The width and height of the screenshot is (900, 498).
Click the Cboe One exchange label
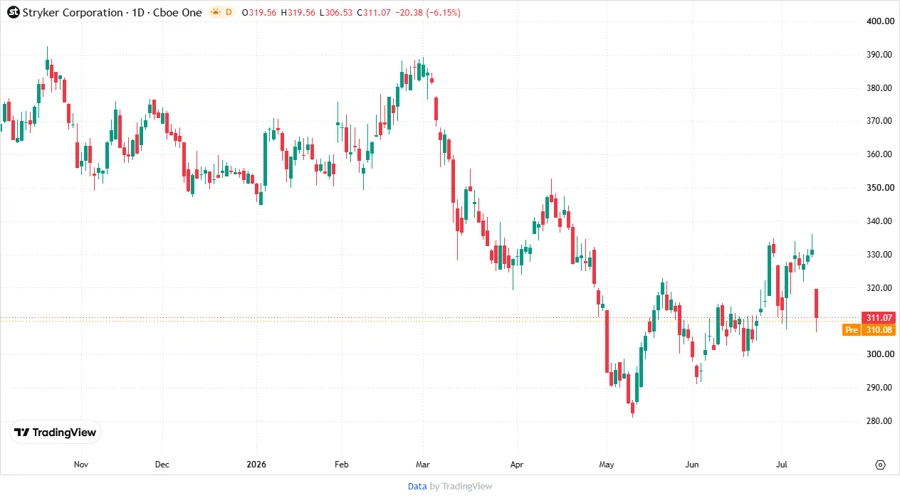pyautogui.click(x=177, y=12)
